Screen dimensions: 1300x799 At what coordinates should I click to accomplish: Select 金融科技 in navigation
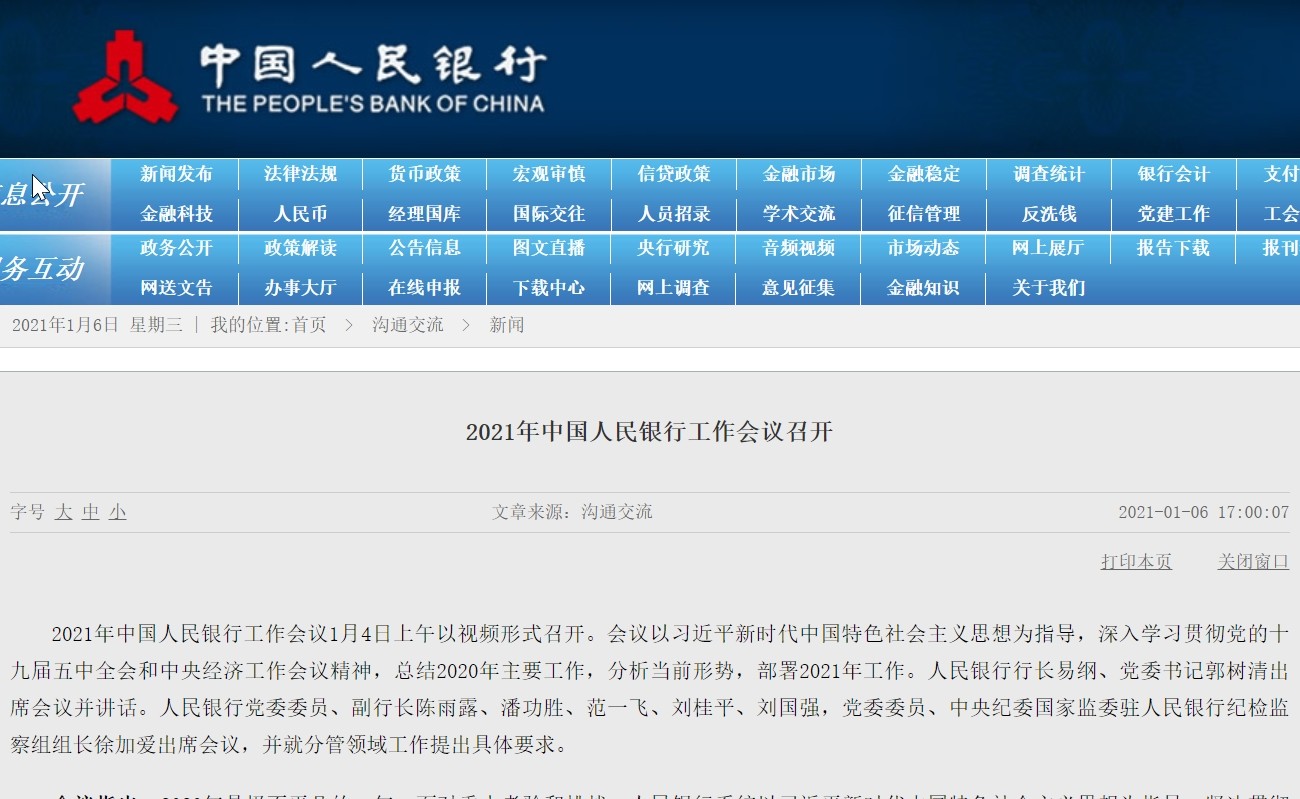coord(176,214)
